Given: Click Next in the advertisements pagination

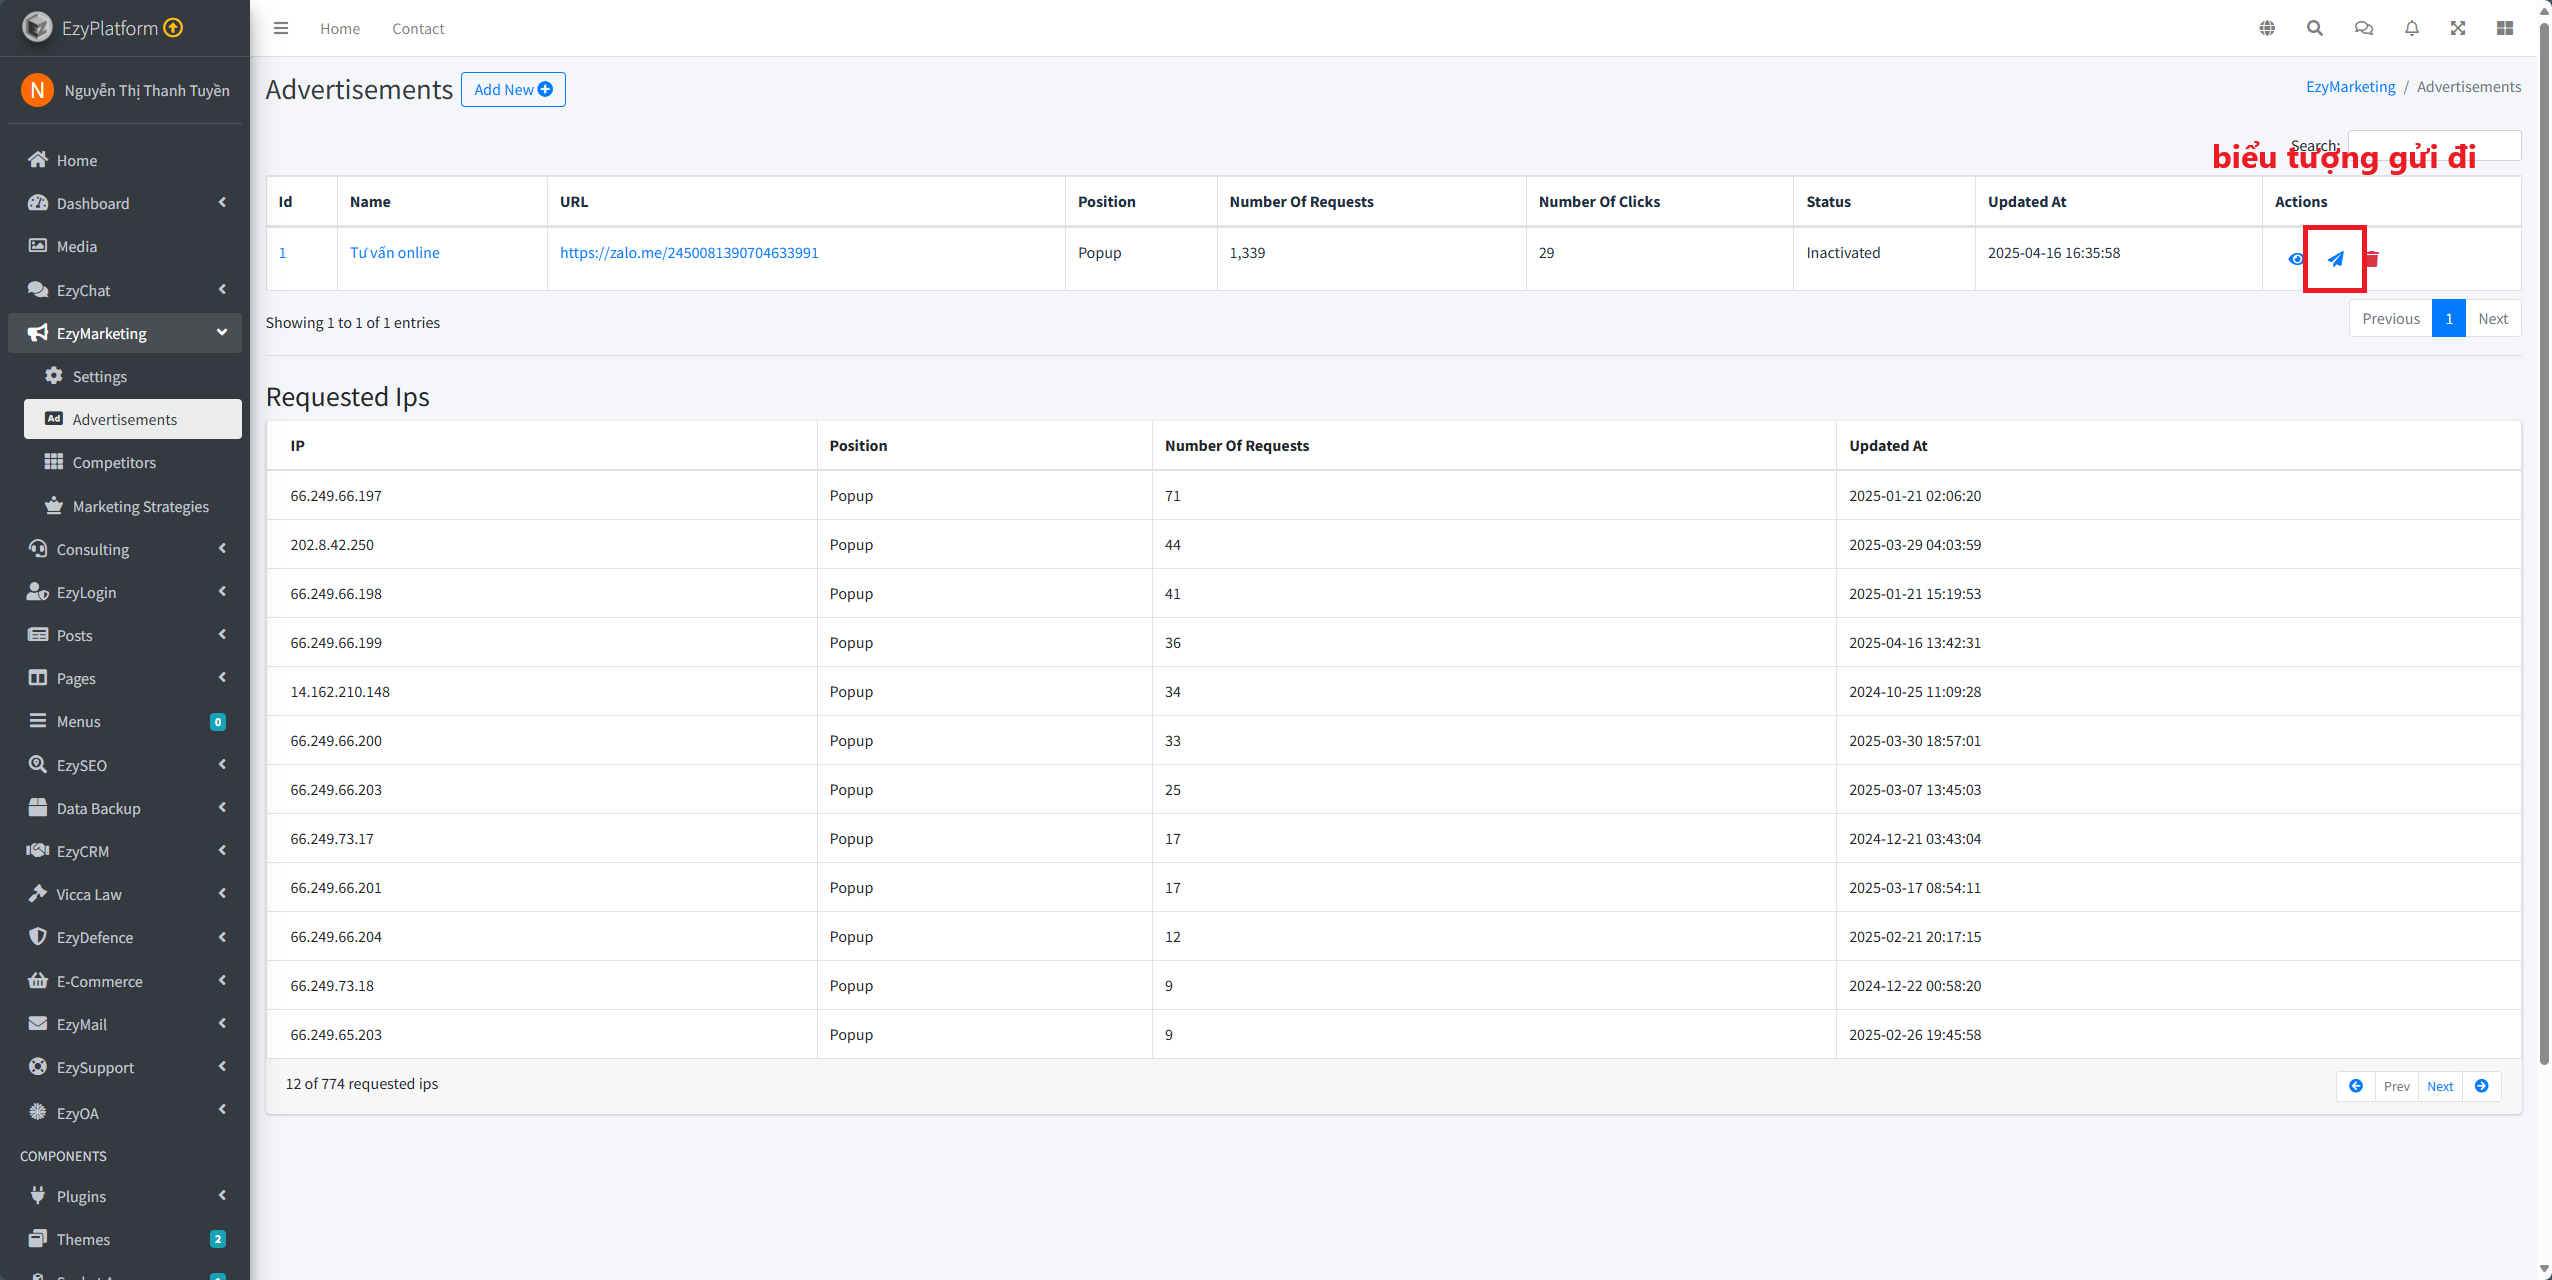Looking at the screenshot, I should (x=2493, y=318).
